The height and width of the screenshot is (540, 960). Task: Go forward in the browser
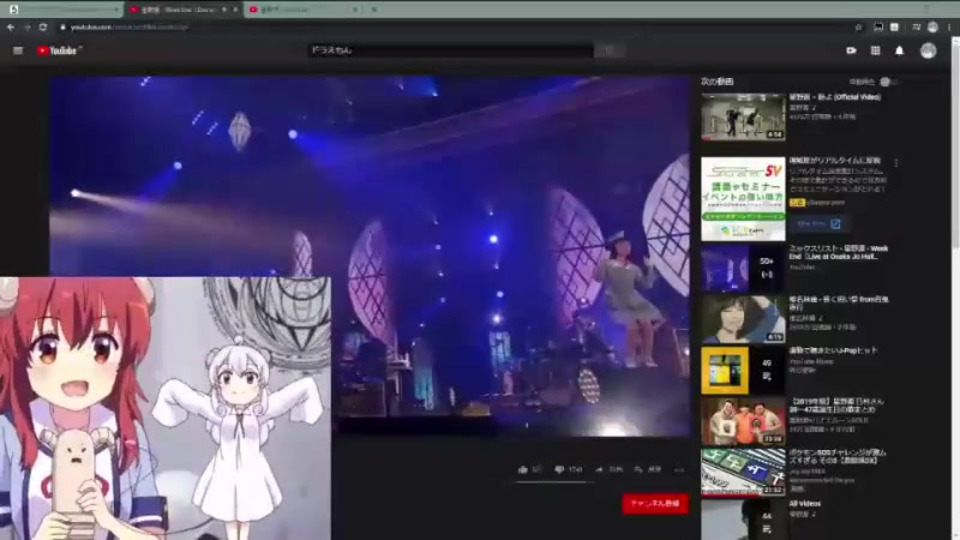pos(27,27)
